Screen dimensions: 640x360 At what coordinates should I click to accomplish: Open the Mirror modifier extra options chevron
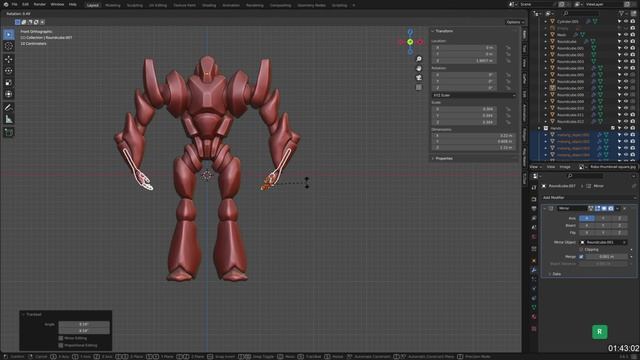(618, 209)
